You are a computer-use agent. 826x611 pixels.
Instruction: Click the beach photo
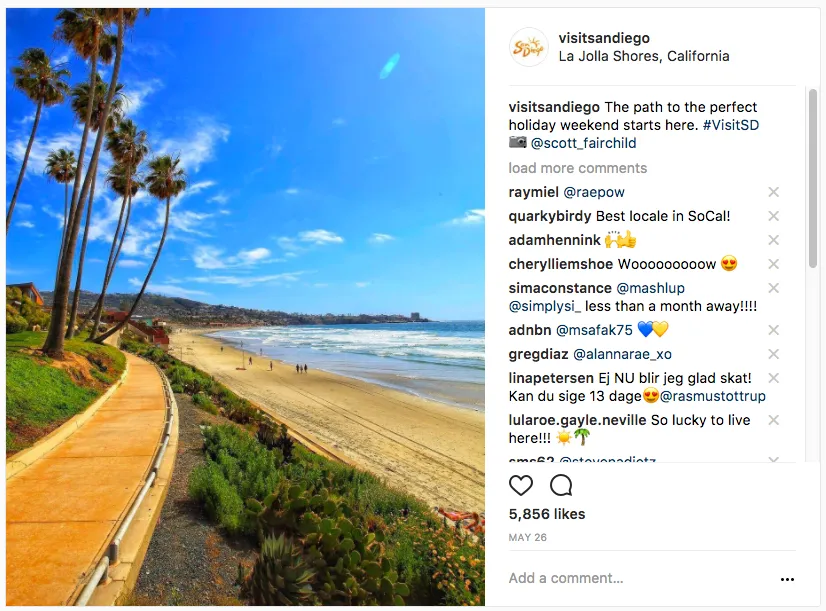[x=245, y=306]
